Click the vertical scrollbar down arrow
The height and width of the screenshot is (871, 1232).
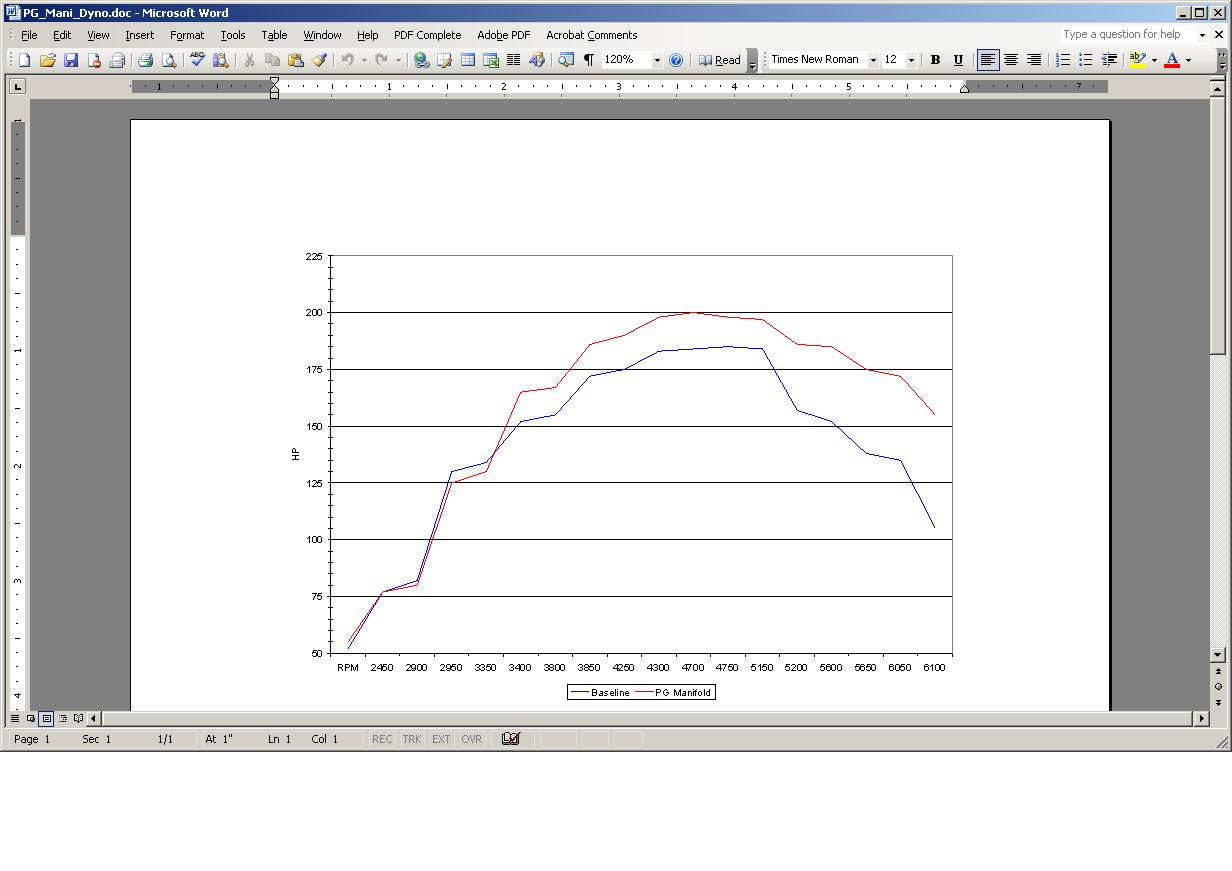coord(1218,655)
